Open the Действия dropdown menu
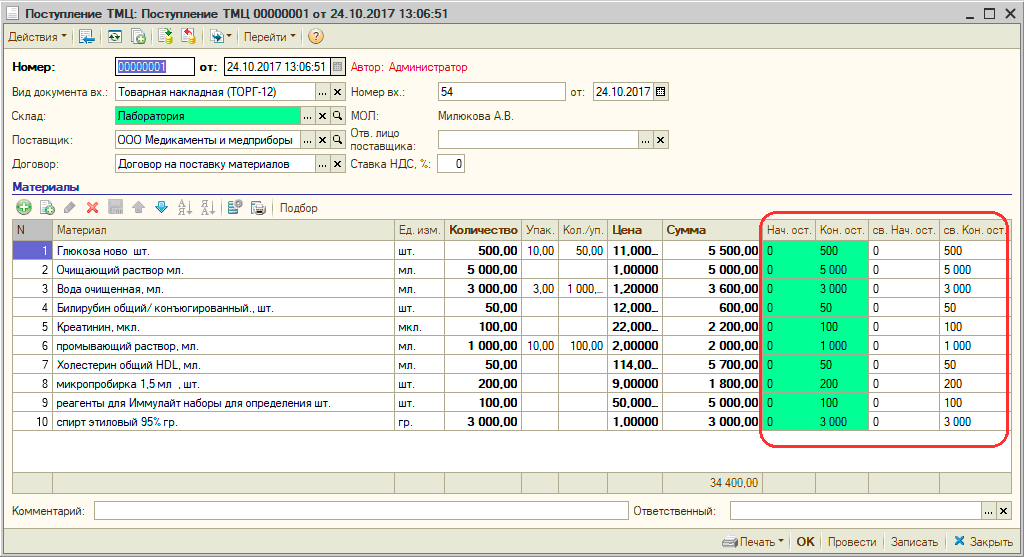The image size is (1024, 557). coord(38,37)
